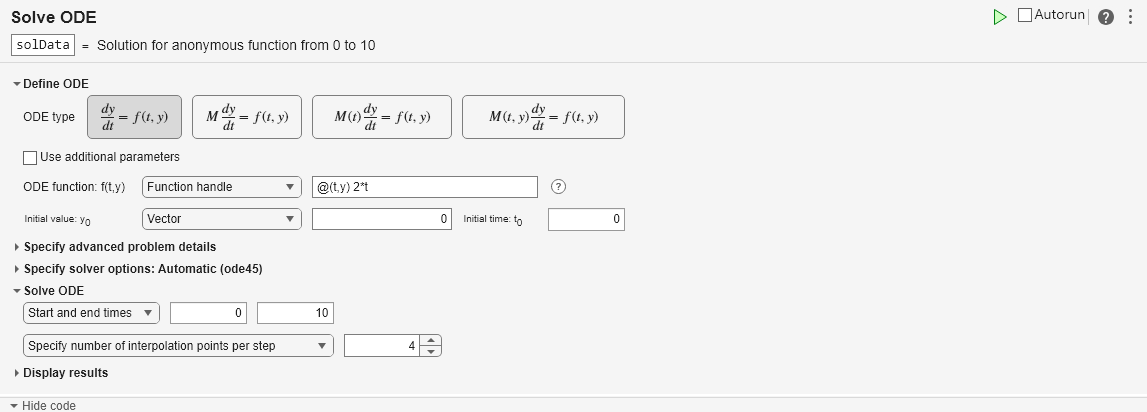Viewport: 1147px width, 412px height.
Task: Select ODE type dy/dt = f(t, y)
Action: [x=134, y=117]
